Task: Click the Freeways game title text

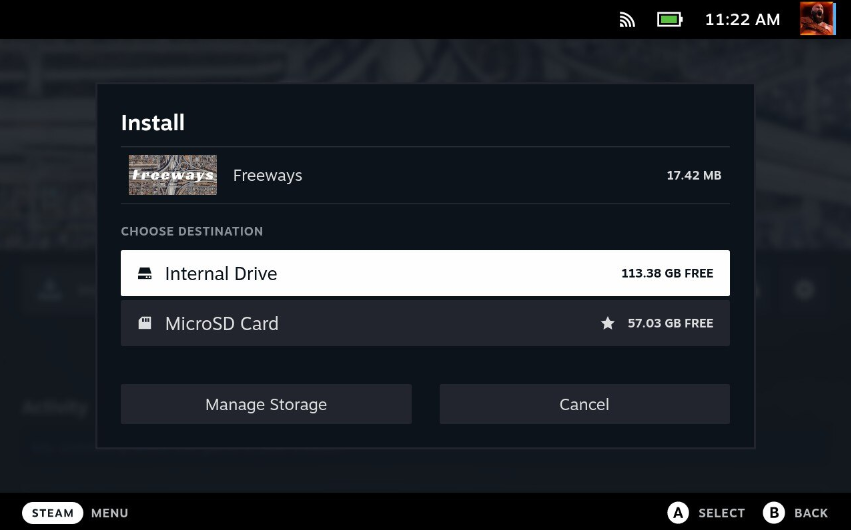Action: (268, 176)
